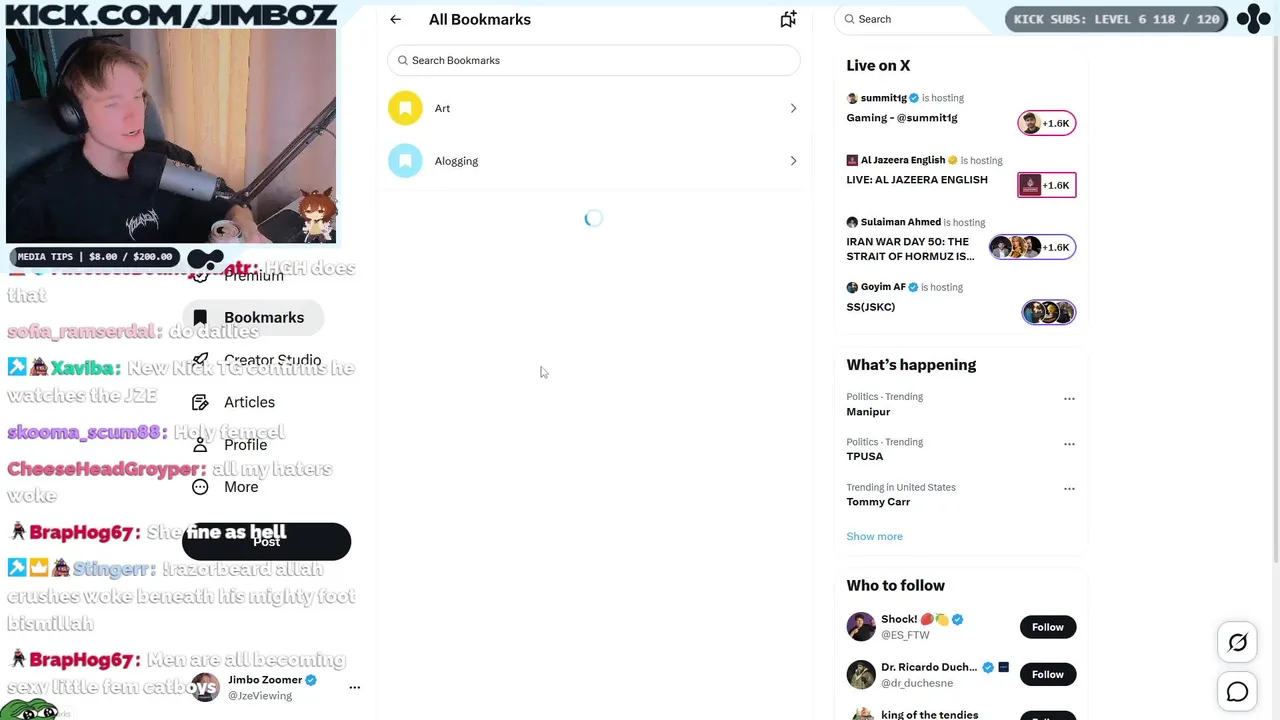Screen dimensions: 1280x720
Task: Click the Search Bookmarks field
Action: point(594,60)
